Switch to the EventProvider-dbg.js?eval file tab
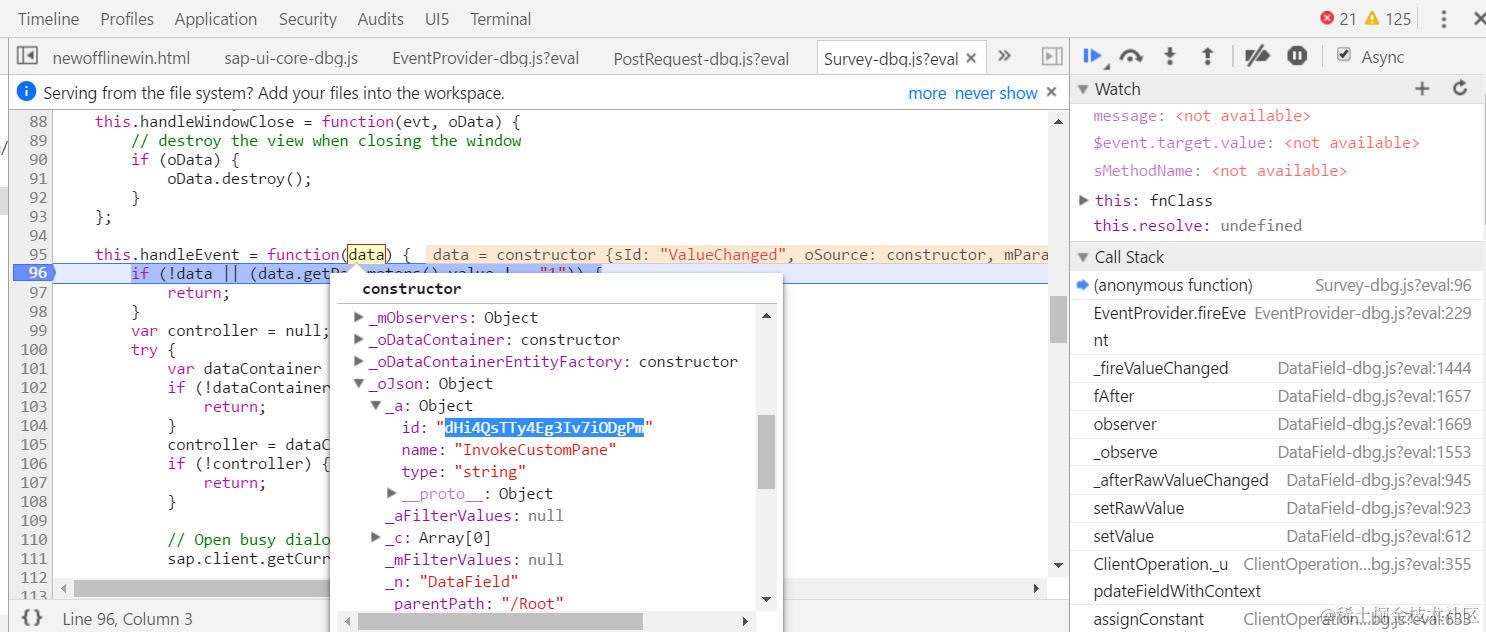Viewport: 1486px width, 632px height. pyautogui.click(x=486, y=58)
